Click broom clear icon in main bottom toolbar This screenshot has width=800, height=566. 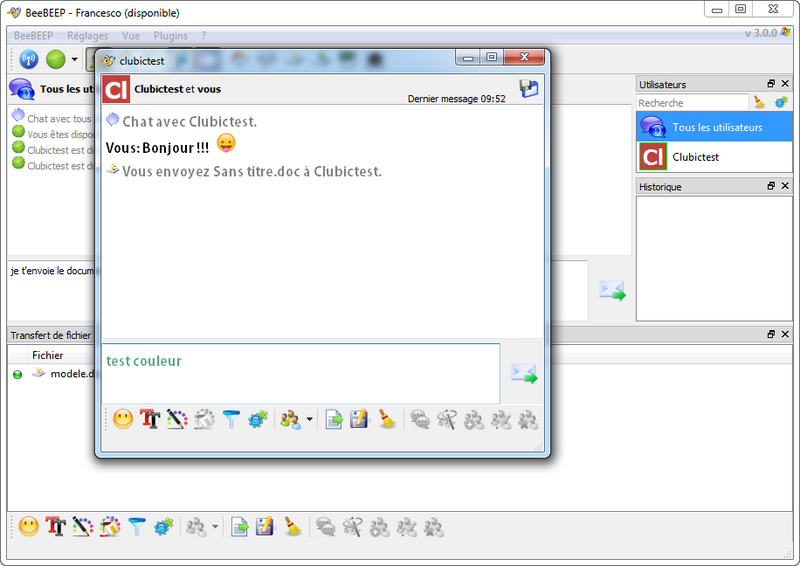pyautogui.click(x=293, y=526)
